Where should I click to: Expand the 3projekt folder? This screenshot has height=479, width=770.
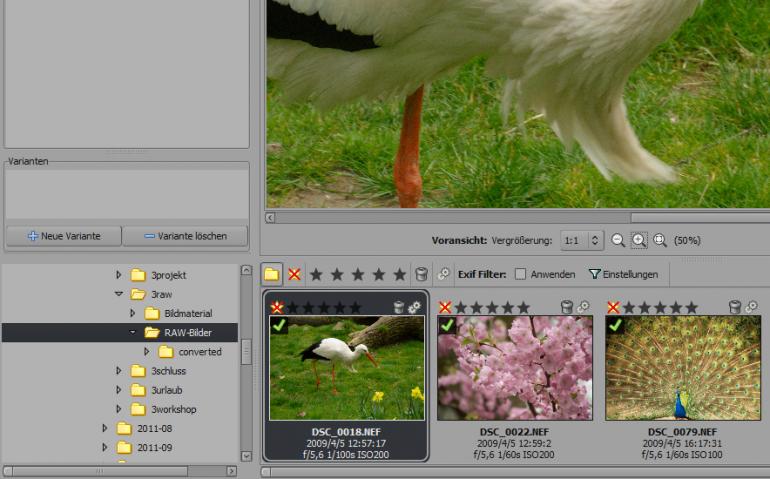[118, 275]
